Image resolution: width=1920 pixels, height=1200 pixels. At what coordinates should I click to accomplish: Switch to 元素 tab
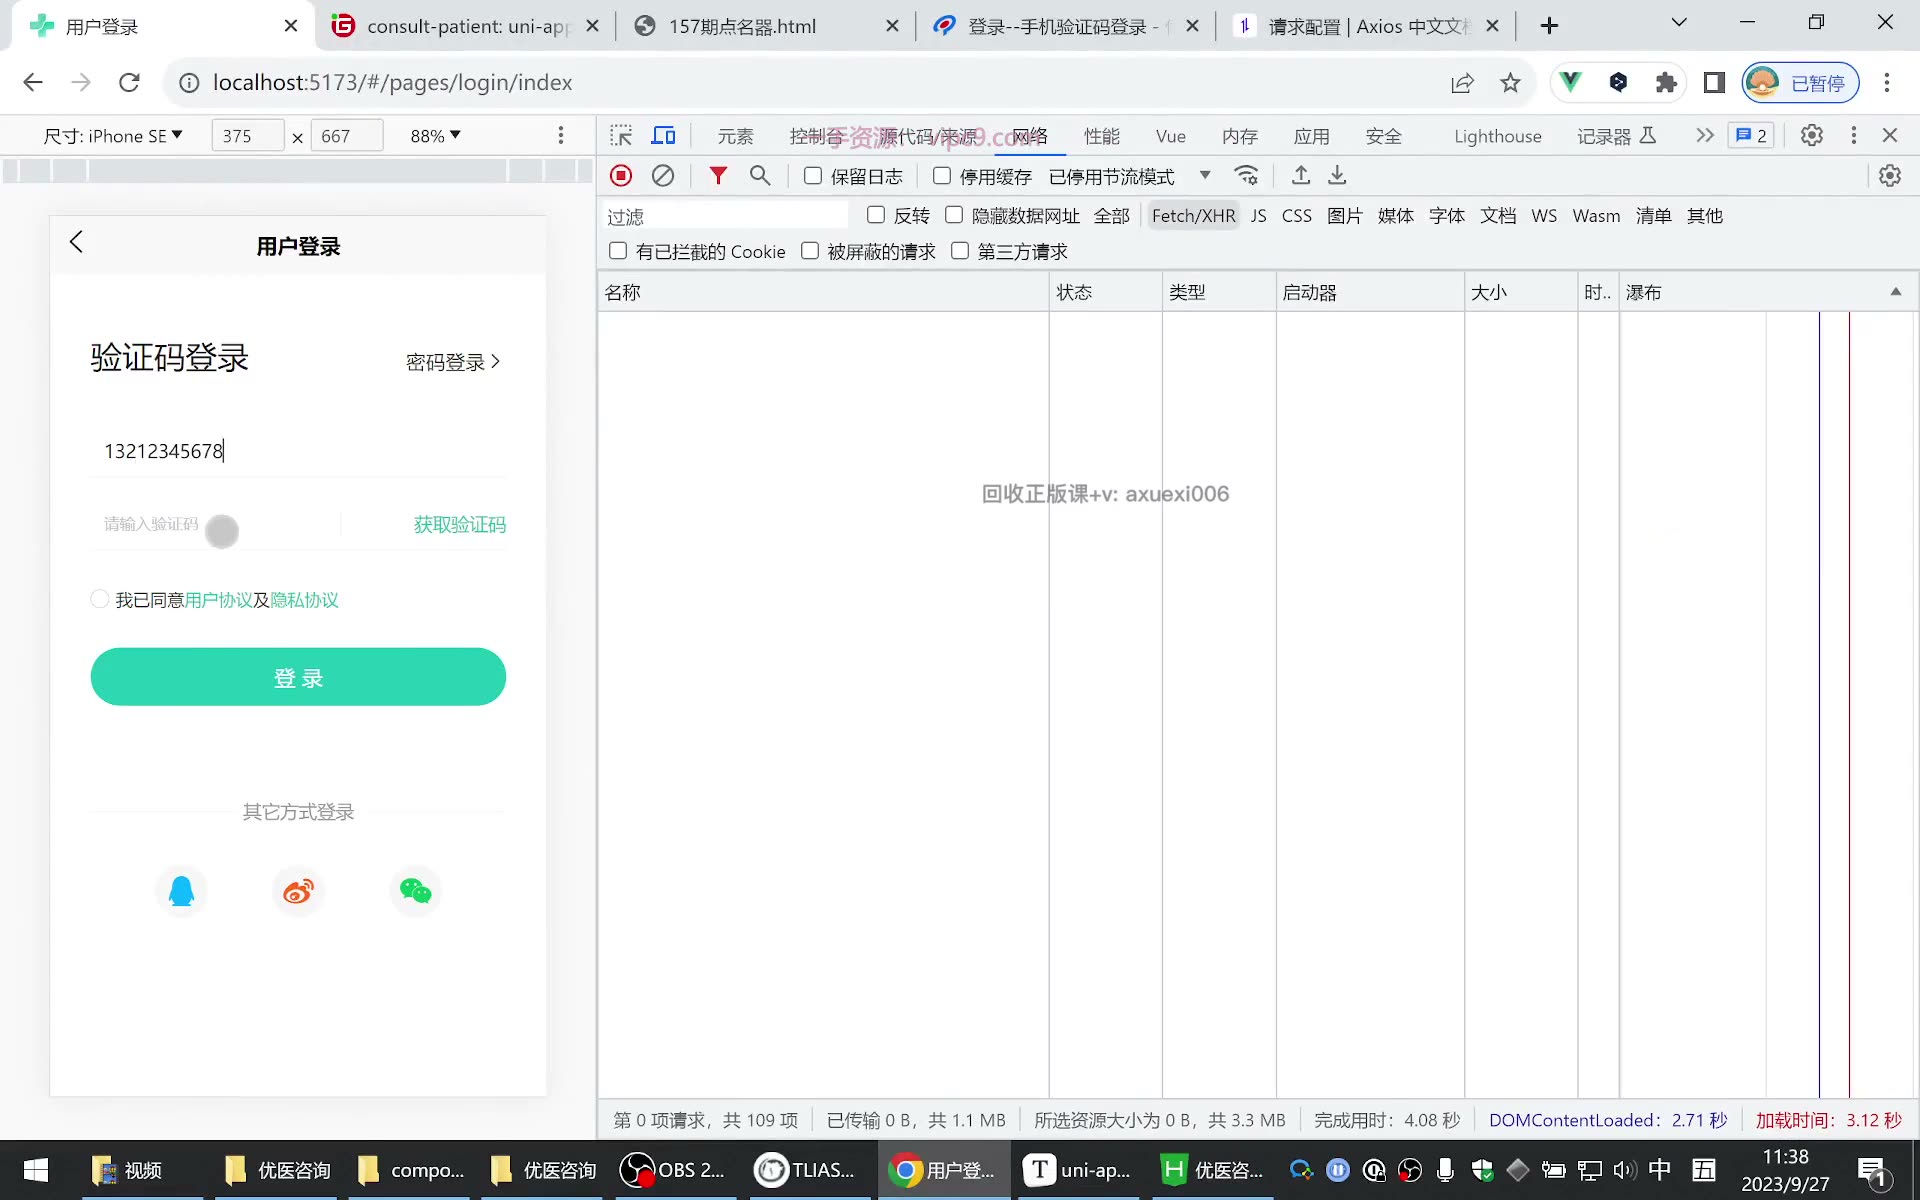click(x=735, y=137)
